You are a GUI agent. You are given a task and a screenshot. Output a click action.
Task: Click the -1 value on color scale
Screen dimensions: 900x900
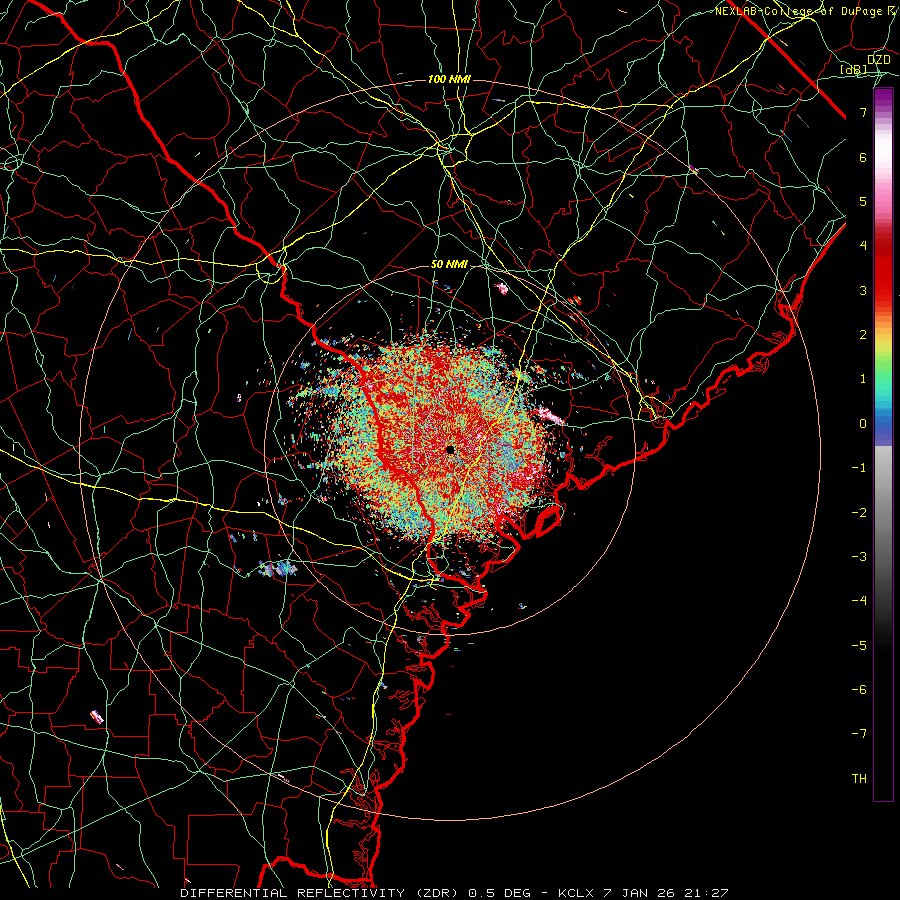(859, 468)
